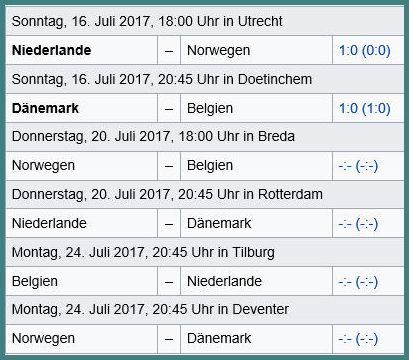The image size is (409, 360).
Task: Click Norwegen opposite Niederlande in the Utrecht match
Action: (218, 51)
